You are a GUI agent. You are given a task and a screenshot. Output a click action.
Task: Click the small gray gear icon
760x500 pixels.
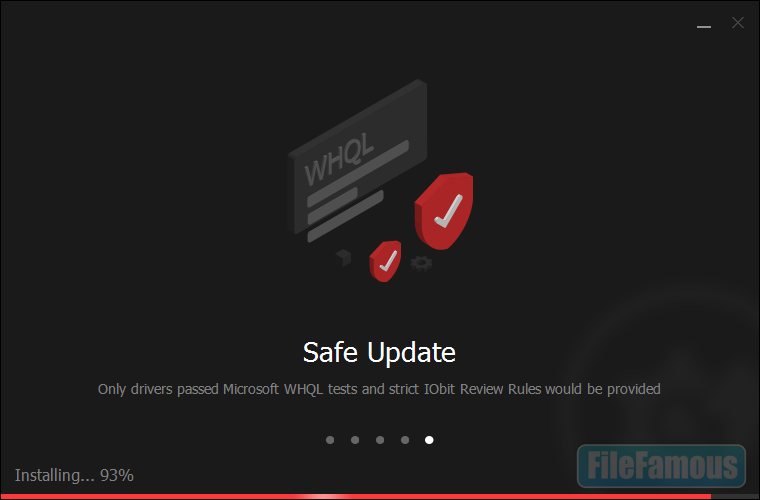(x=421, y=264)
